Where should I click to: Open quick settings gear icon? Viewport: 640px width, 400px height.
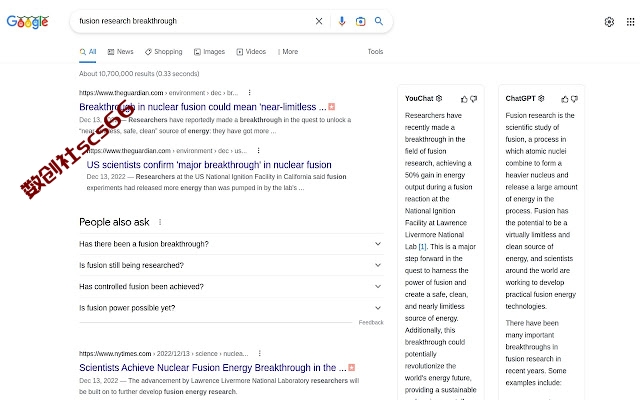[x=609, y=22]
